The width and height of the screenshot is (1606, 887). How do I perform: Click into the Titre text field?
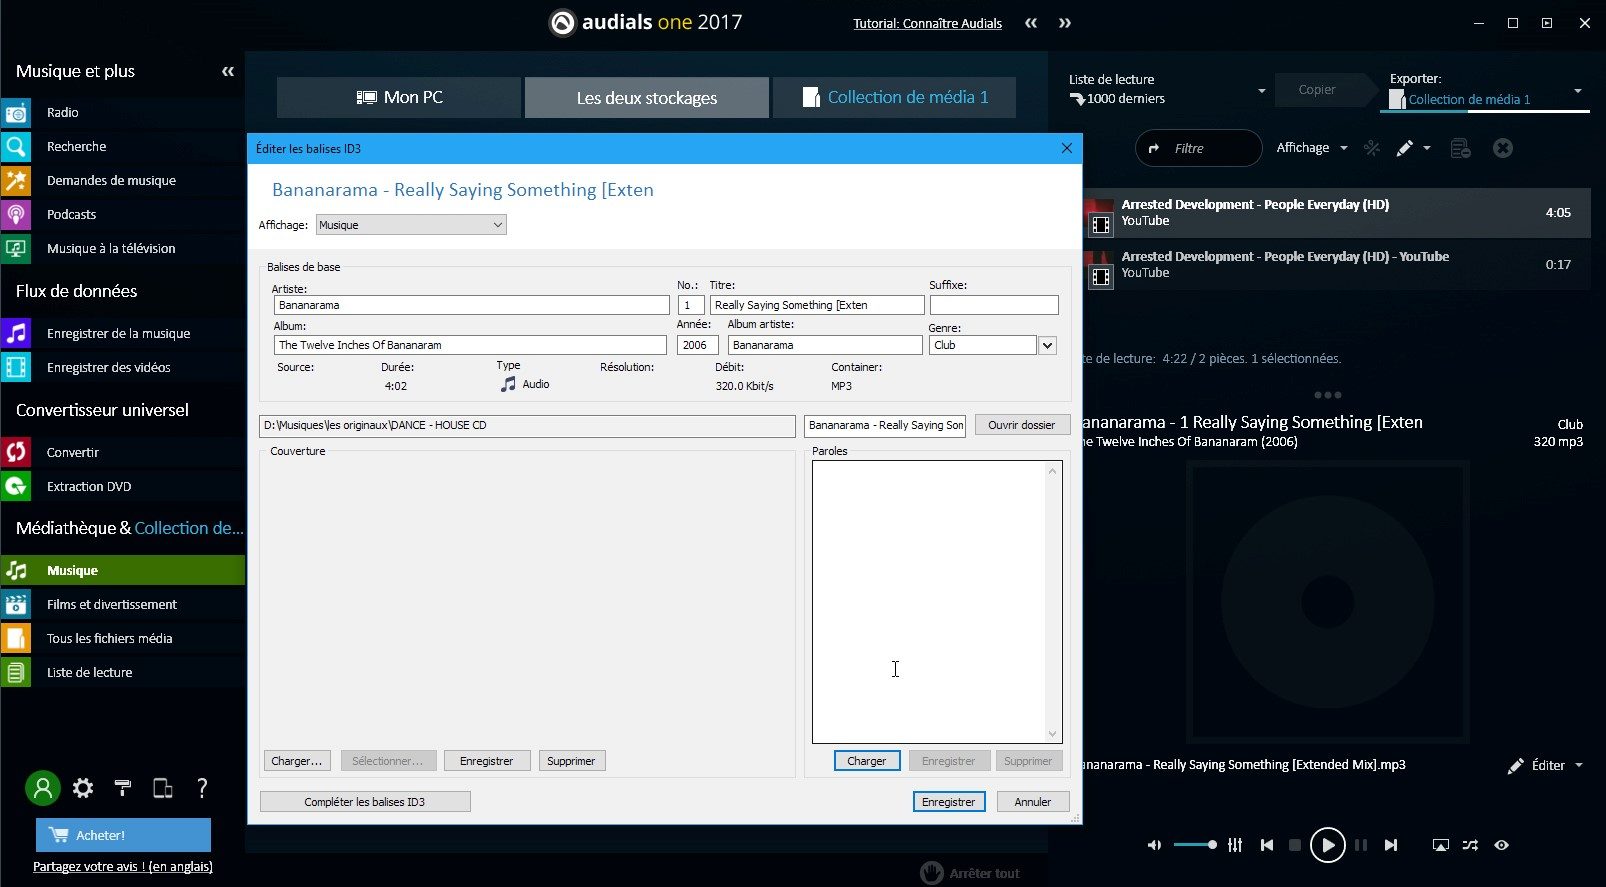[816, 305]
